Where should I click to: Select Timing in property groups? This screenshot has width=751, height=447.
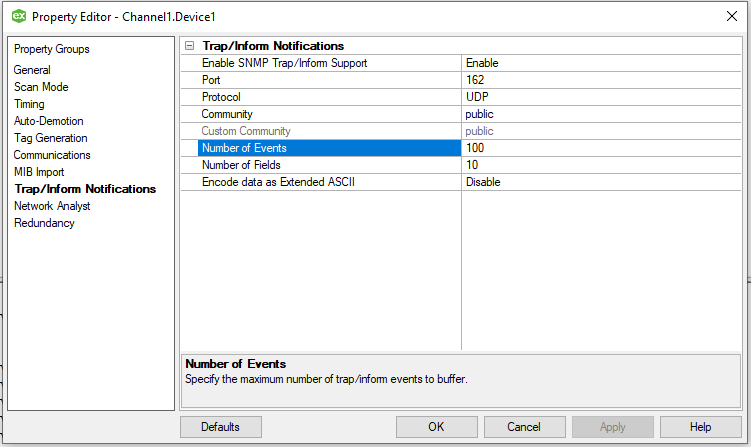point(29,104)
